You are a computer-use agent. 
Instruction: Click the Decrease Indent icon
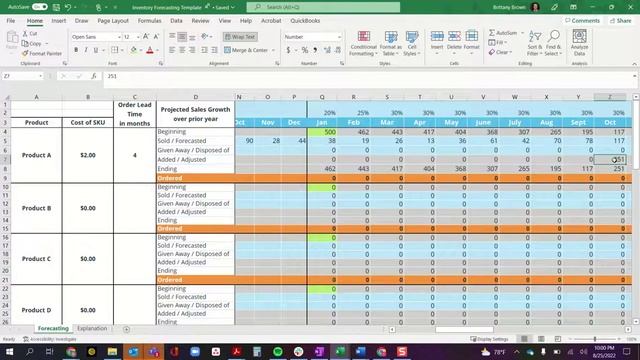pyautogui.click(x=204, y=50)
